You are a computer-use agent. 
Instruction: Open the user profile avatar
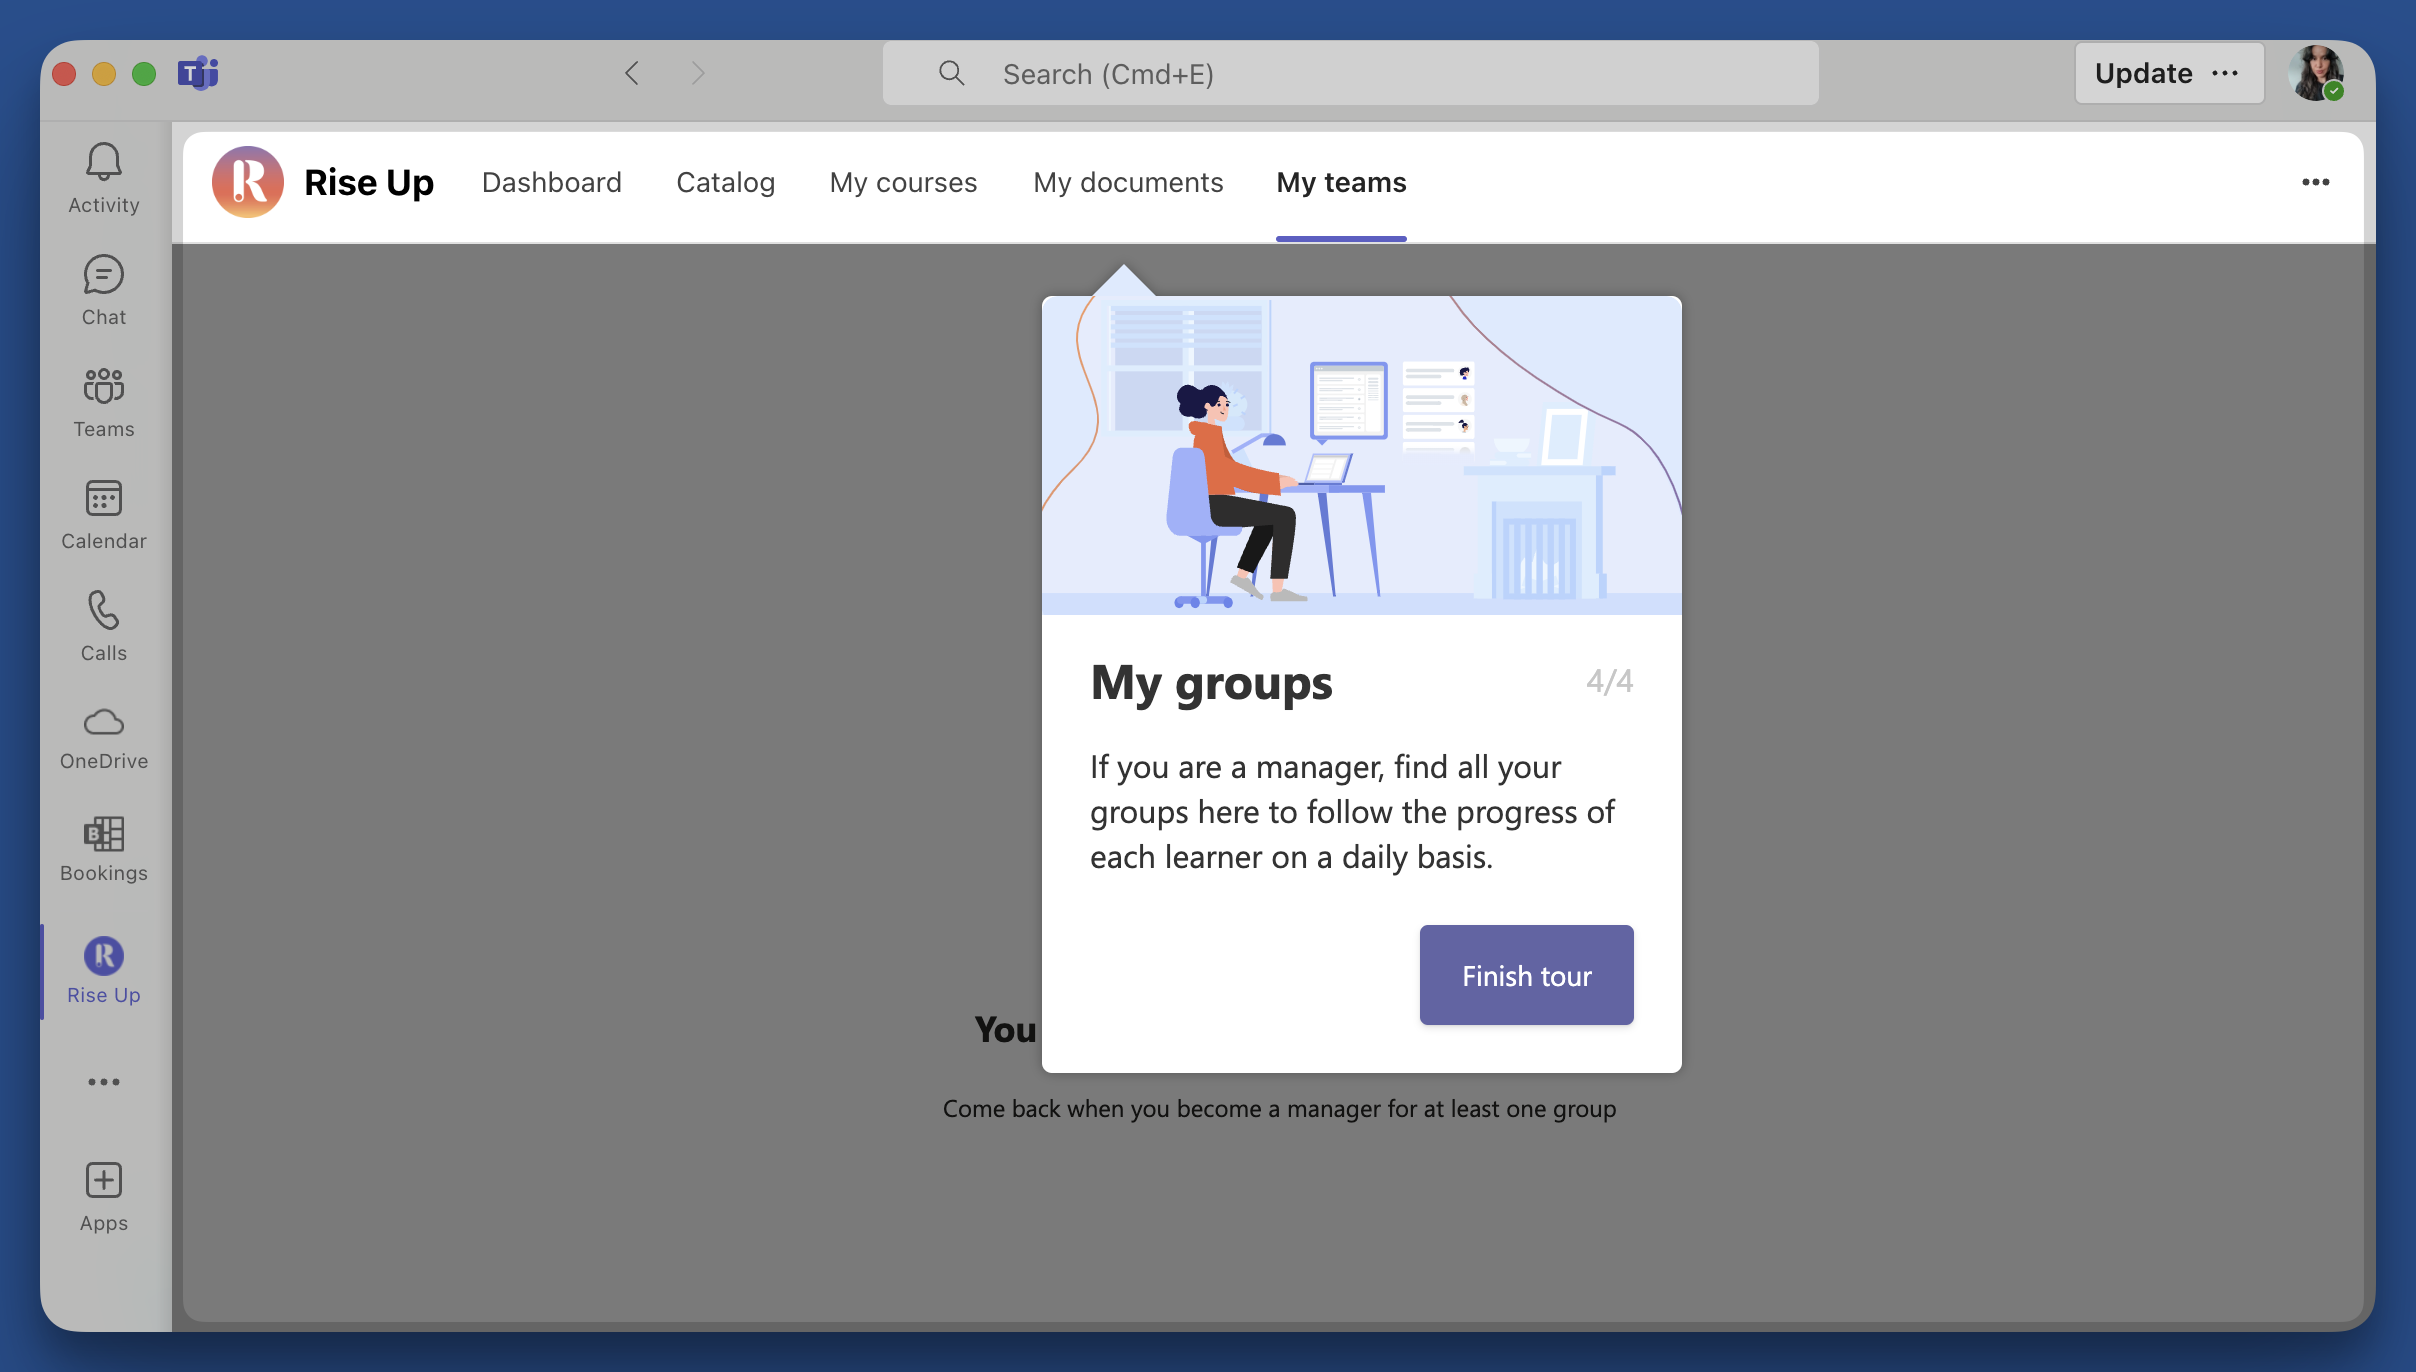click(2315, 73)
